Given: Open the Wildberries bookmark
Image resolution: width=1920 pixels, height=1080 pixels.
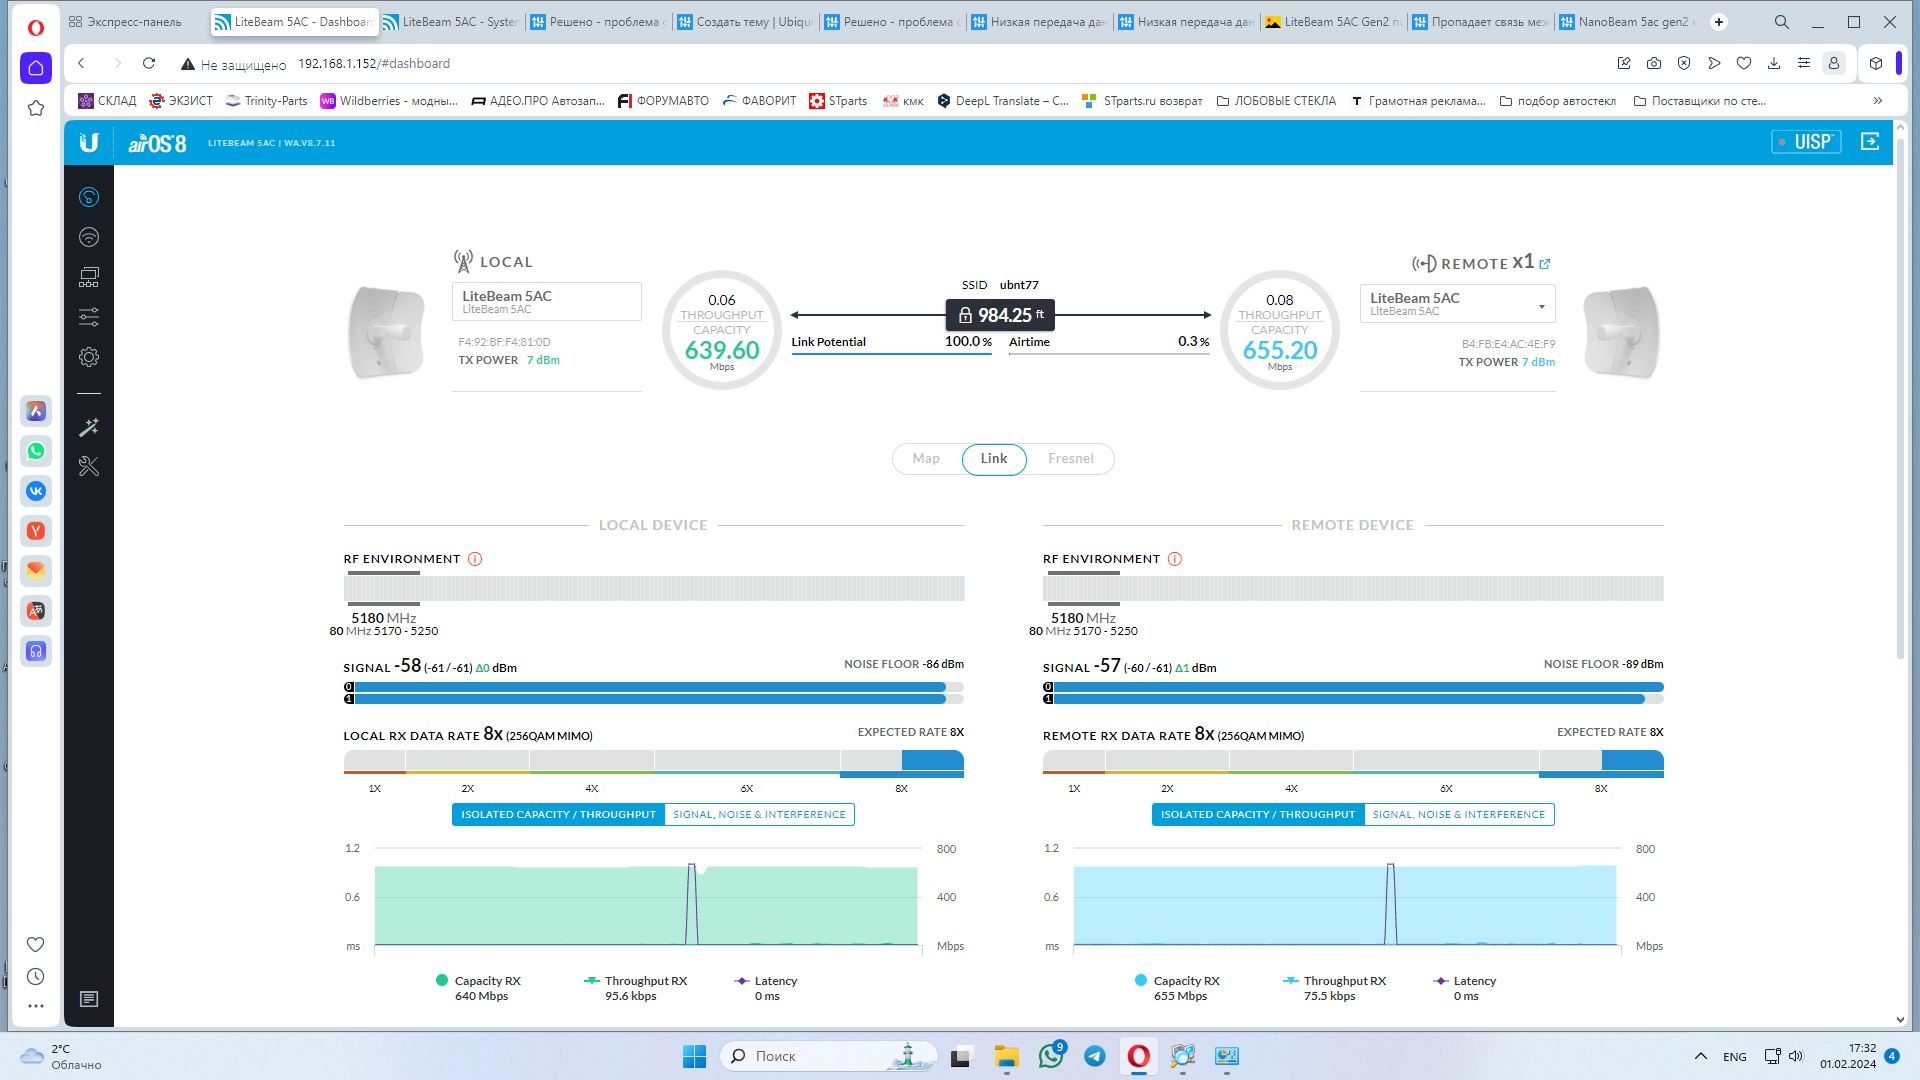Looking at the screenshot, I should tap(389, 101).
